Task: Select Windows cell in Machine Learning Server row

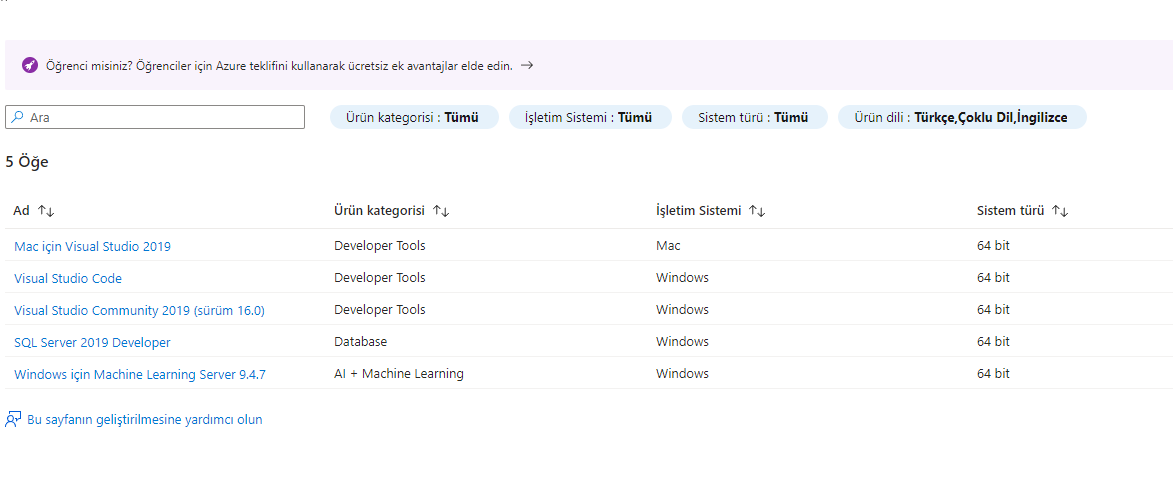Action: coord(682,373)
